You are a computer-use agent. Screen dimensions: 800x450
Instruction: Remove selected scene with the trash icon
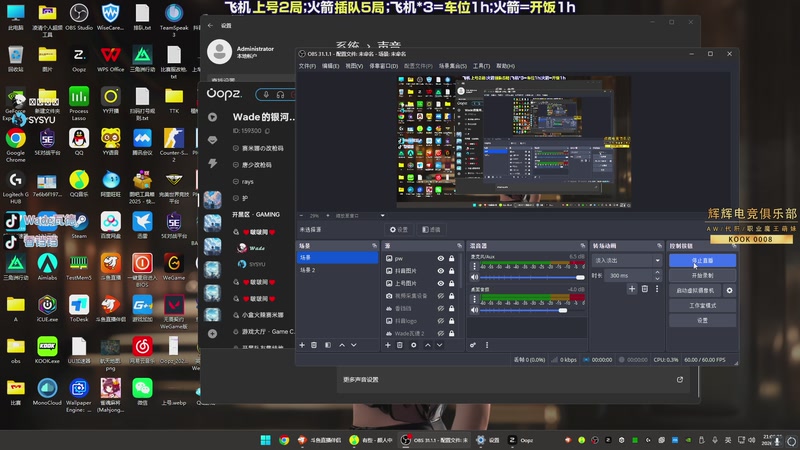pos(314,345)
